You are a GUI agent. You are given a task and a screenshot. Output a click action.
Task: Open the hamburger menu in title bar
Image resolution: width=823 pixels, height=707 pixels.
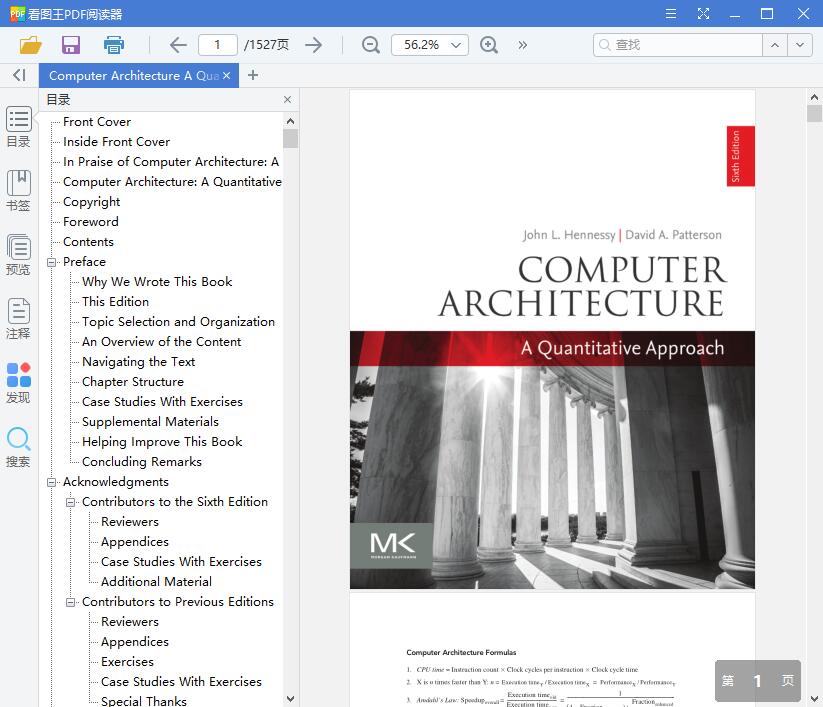[671, 14]
